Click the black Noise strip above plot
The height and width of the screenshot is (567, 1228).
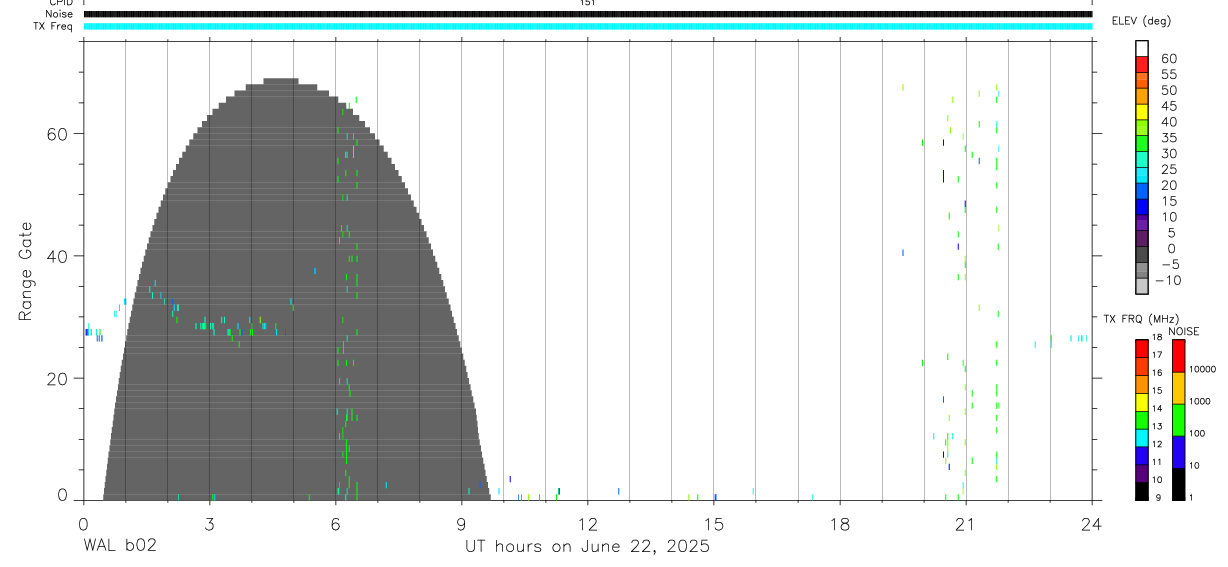[587, 14]
